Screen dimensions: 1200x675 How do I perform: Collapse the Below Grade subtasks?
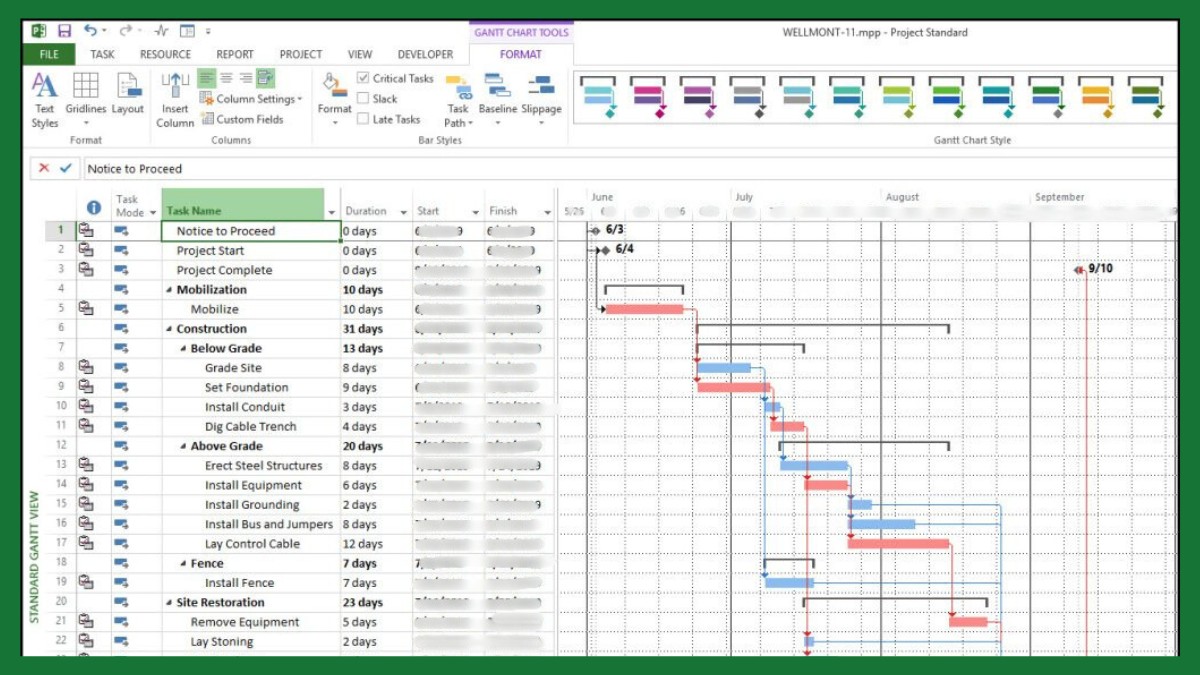point(183,349)
